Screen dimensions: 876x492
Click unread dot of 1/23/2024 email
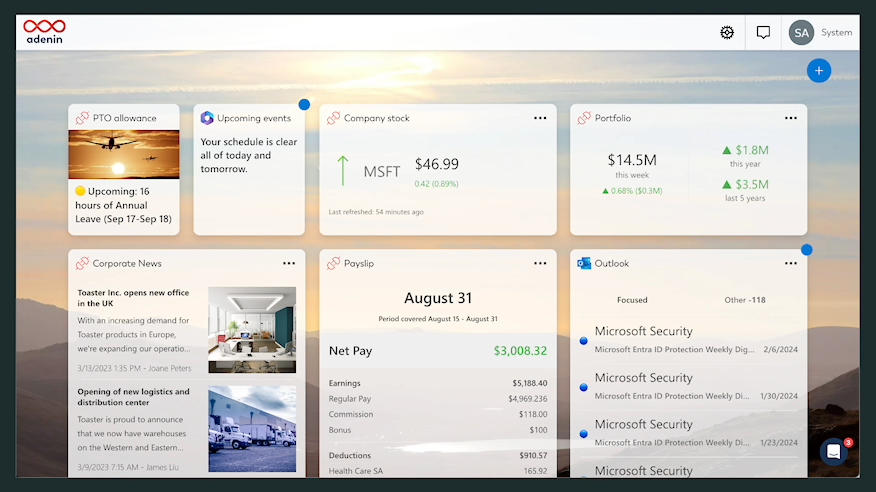583,433
